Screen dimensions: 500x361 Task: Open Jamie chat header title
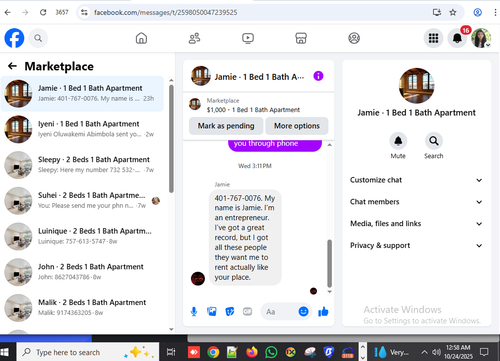259,77
